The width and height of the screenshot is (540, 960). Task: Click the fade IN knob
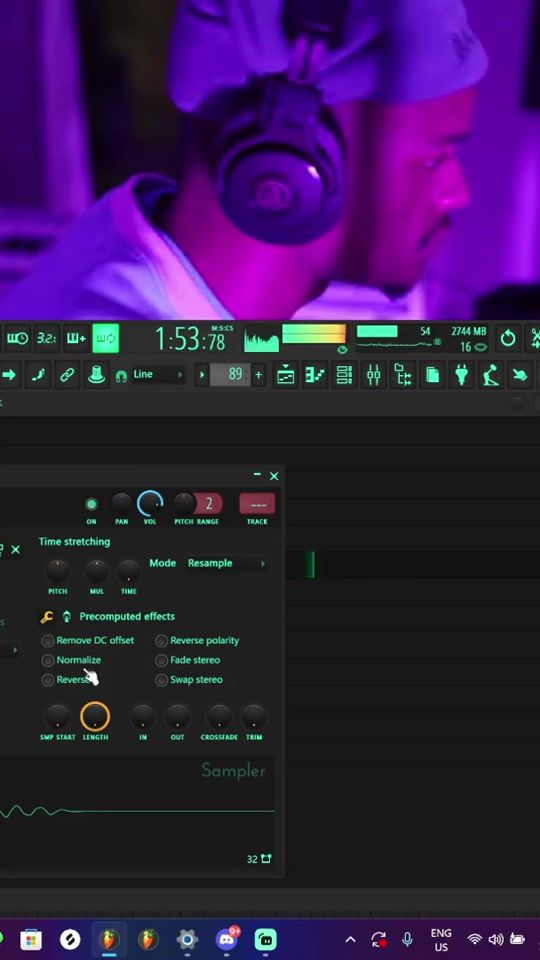pyautogui.click(x=143, y=716)
